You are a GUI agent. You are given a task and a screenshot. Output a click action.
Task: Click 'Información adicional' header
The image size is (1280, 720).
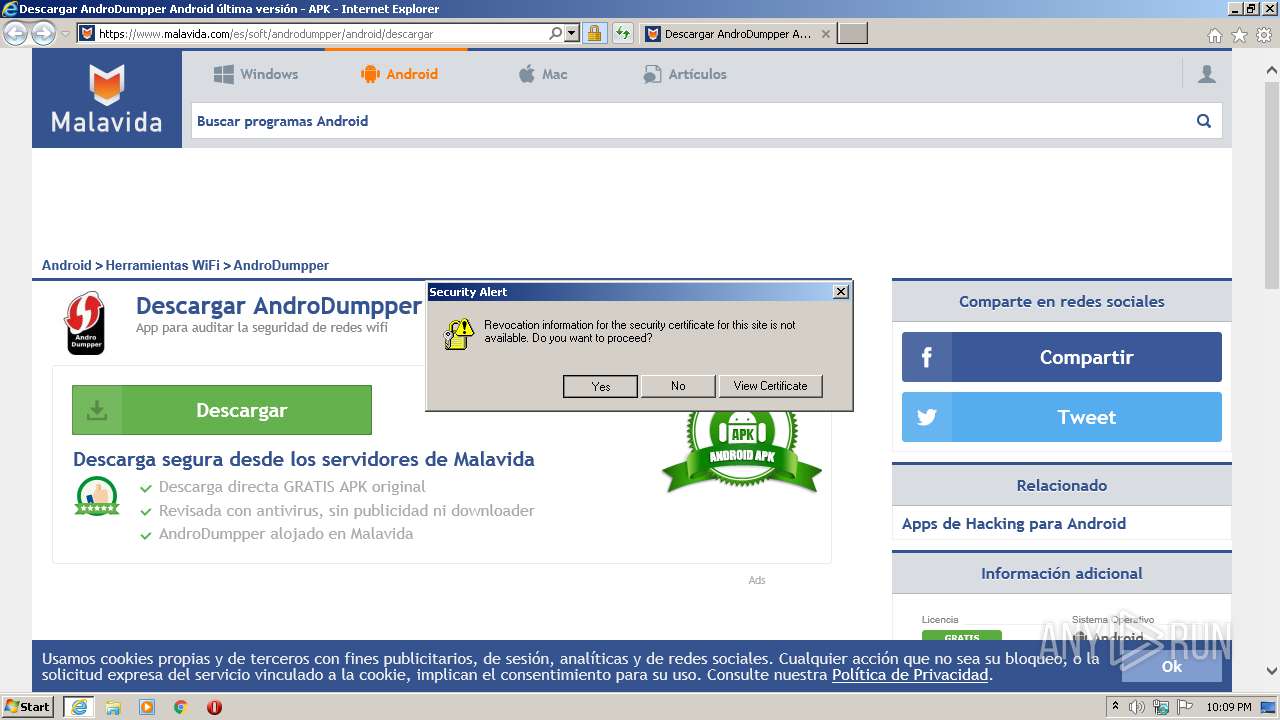[1061, 573]
